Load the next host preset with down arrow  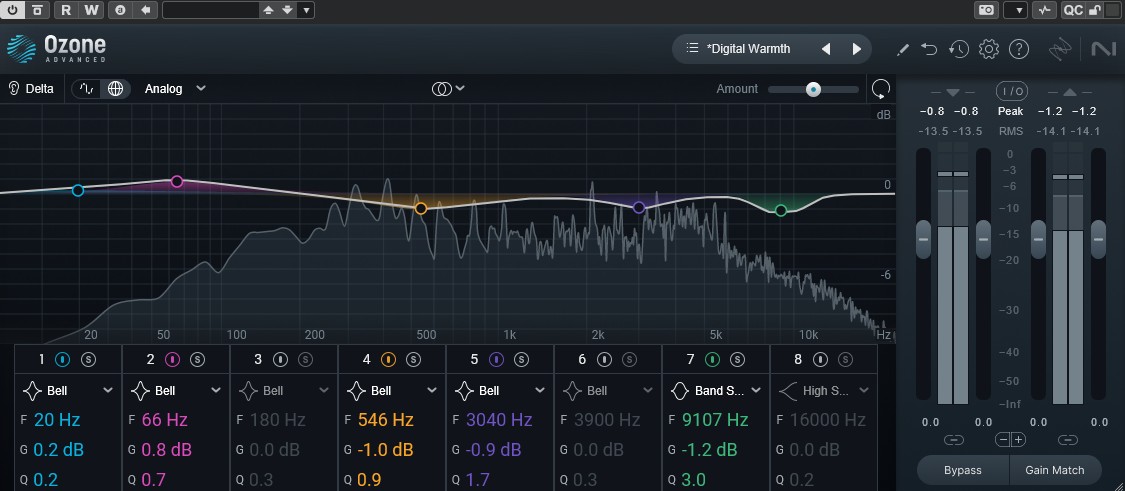(288, 10)
